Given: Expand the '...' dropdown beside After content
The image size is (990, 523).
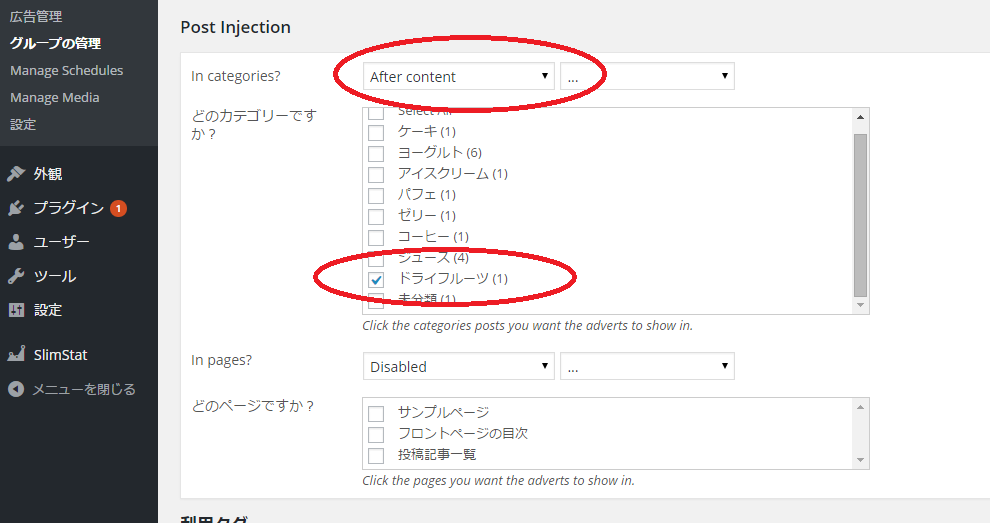Looking at the screenshot, I should click(647, 77).
